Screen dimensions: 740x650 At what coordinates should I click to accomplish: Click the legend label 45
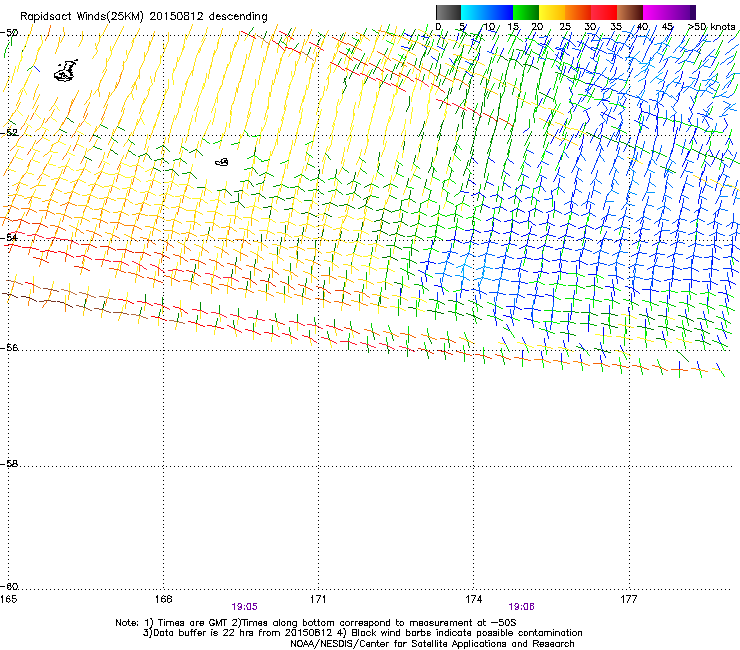tap(667, 27)
